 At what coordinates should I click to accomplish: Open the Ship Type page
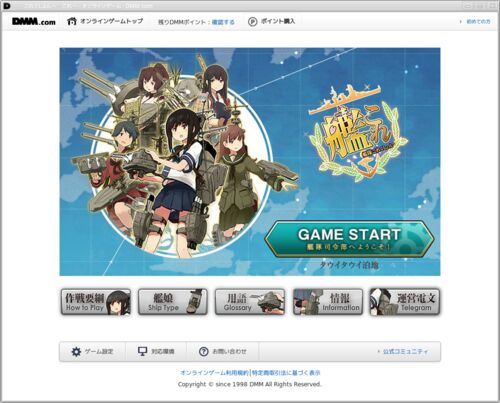pyautogui.click(x=173, y=302)
